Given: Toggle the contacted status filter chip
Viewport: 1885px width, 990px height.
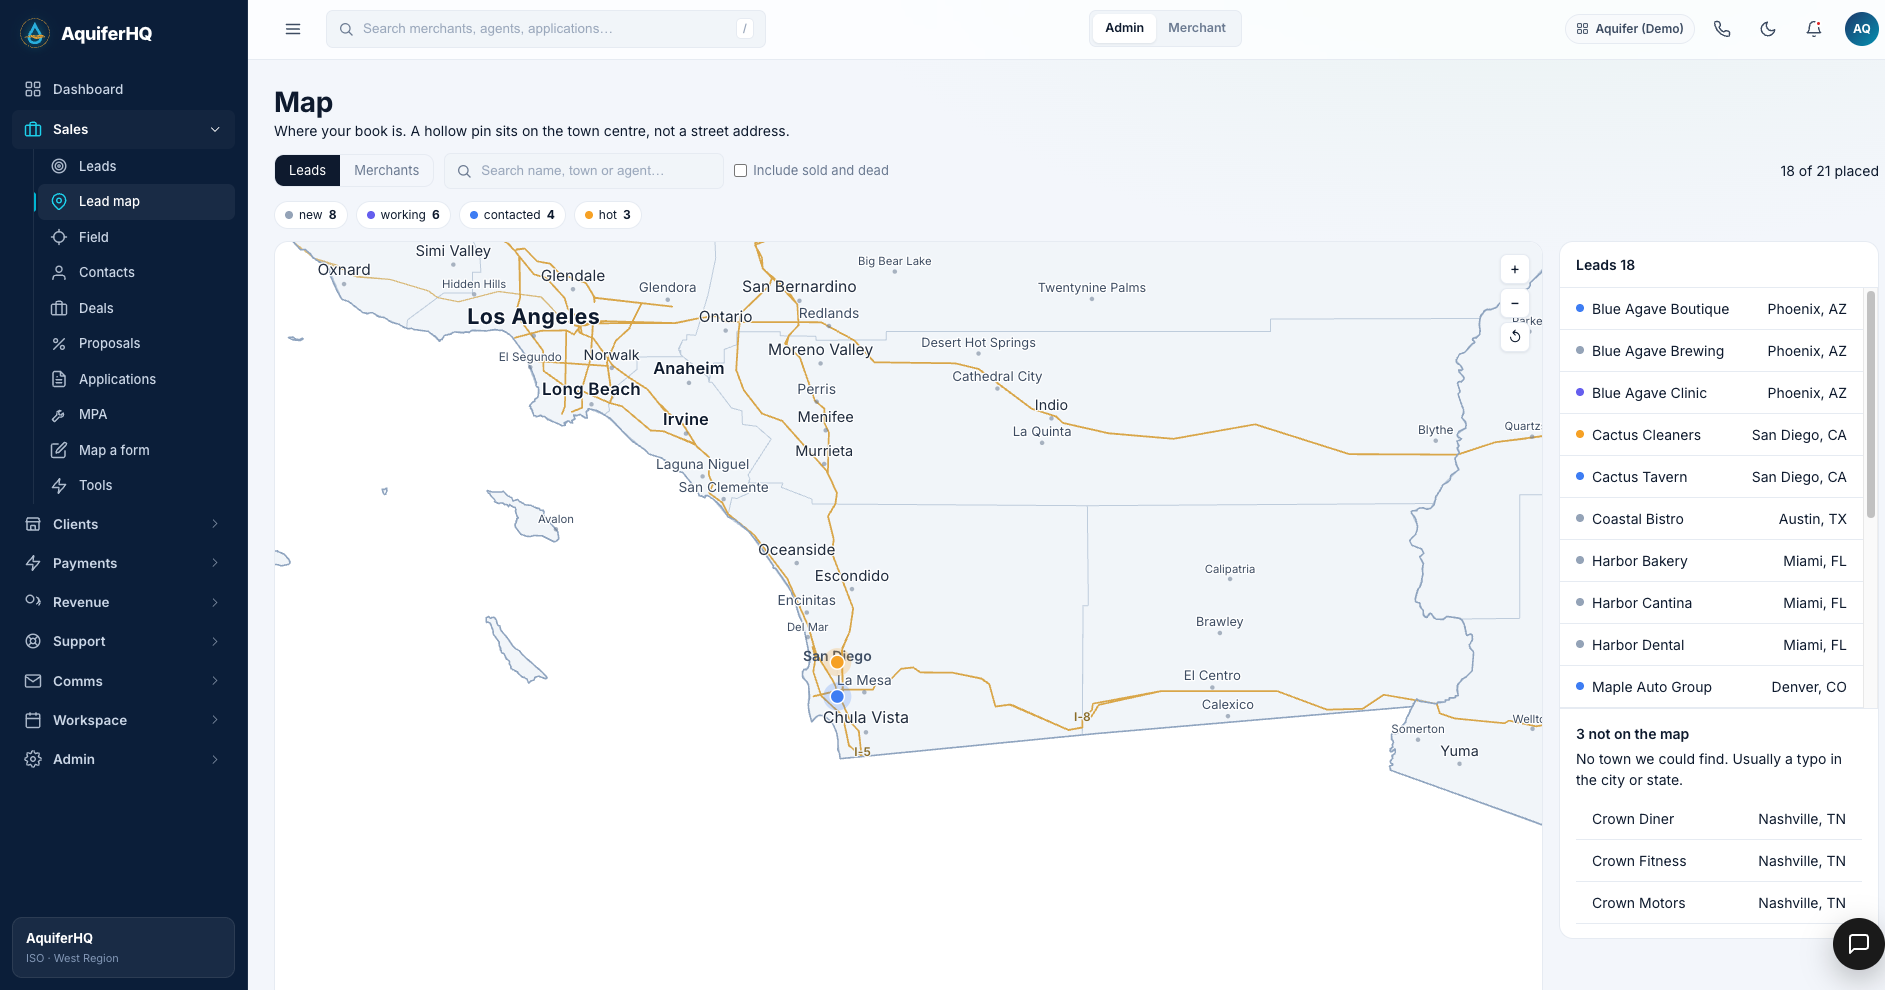Looking at the screenshot, I should click(512, 215).
